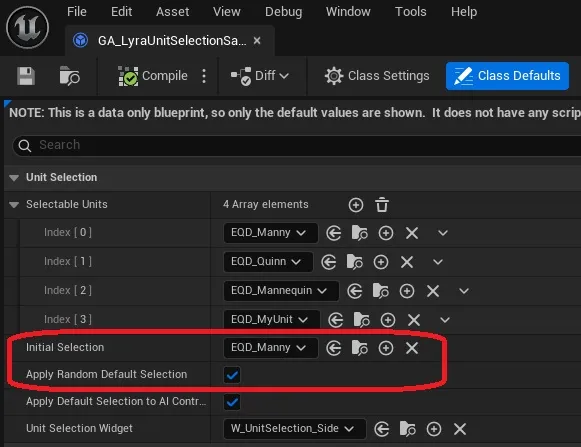Viewport: 581px width, 447px height.
Task: Click the Save blueprint floppy disk icon
Action: coord(26,76)
